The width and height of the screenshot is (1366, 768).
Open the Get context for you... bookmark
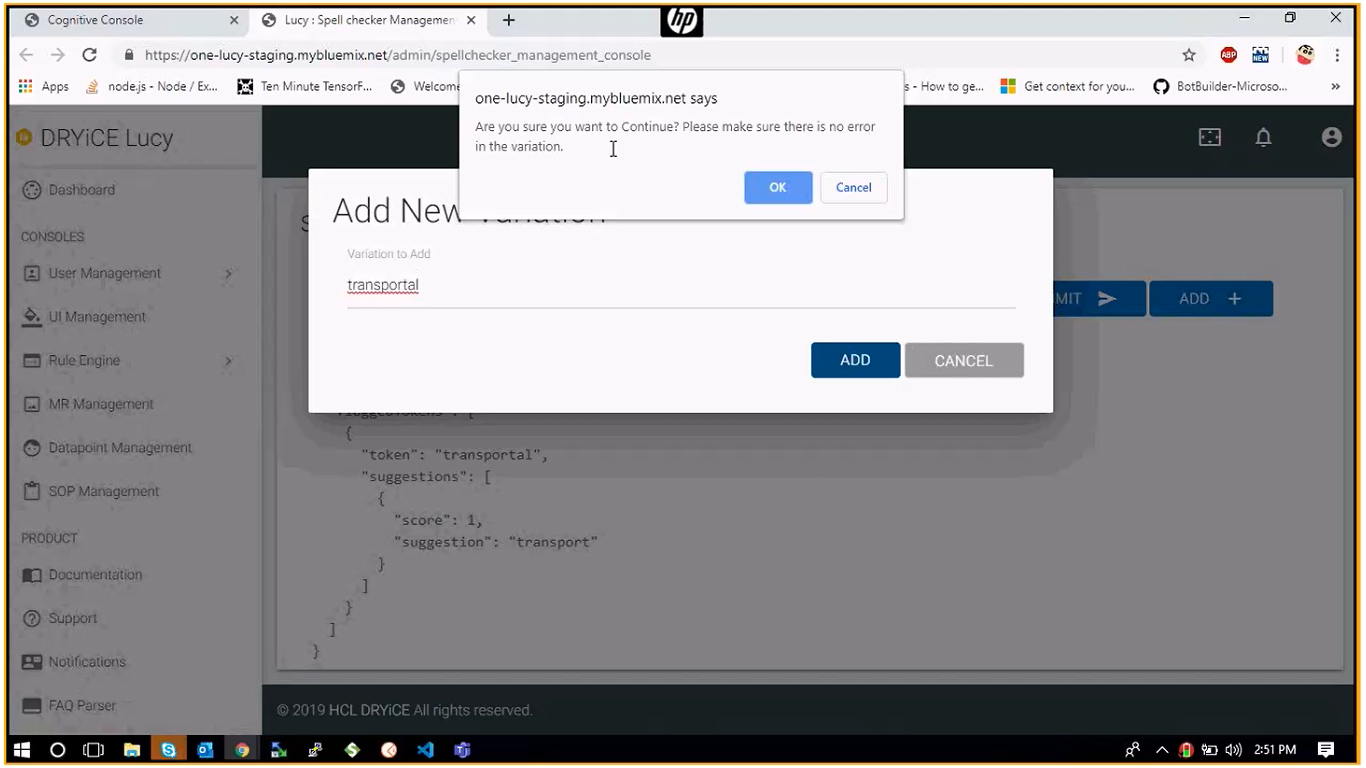pyautogui.click(x=1068, y=87)
